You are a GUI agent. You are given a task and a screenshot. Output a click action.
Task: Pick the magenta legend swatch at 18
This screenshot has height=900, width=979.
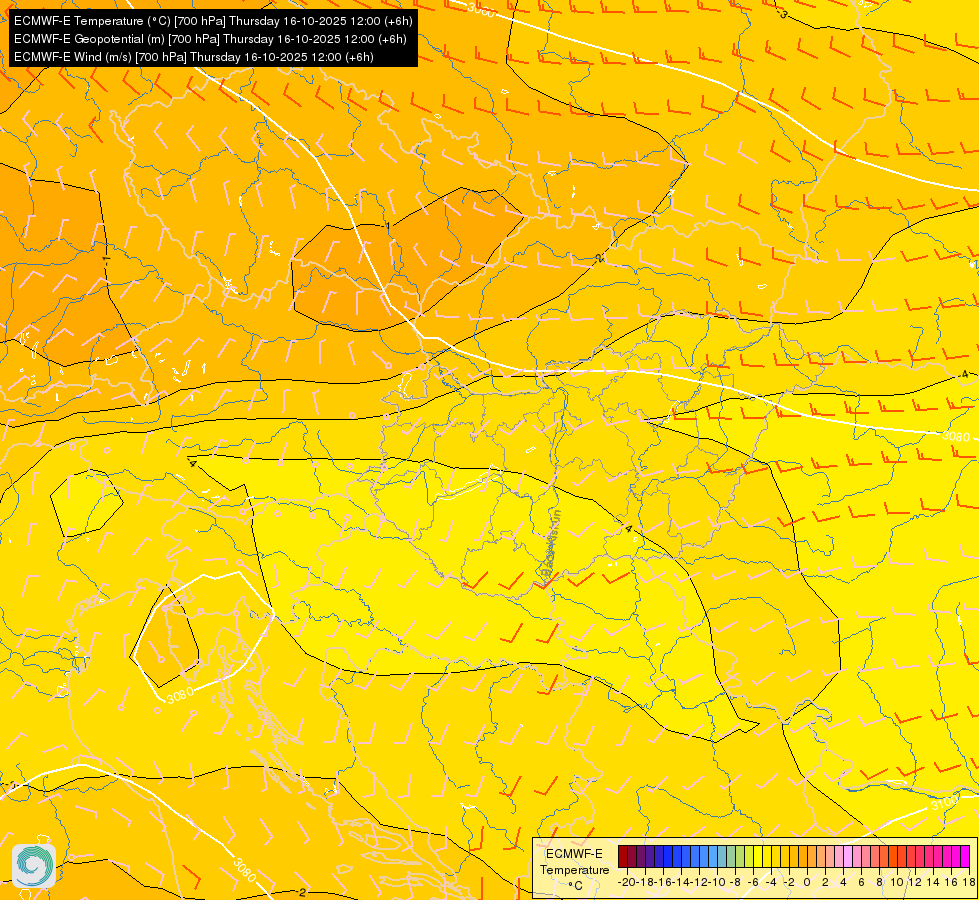[x=965, y=856]
